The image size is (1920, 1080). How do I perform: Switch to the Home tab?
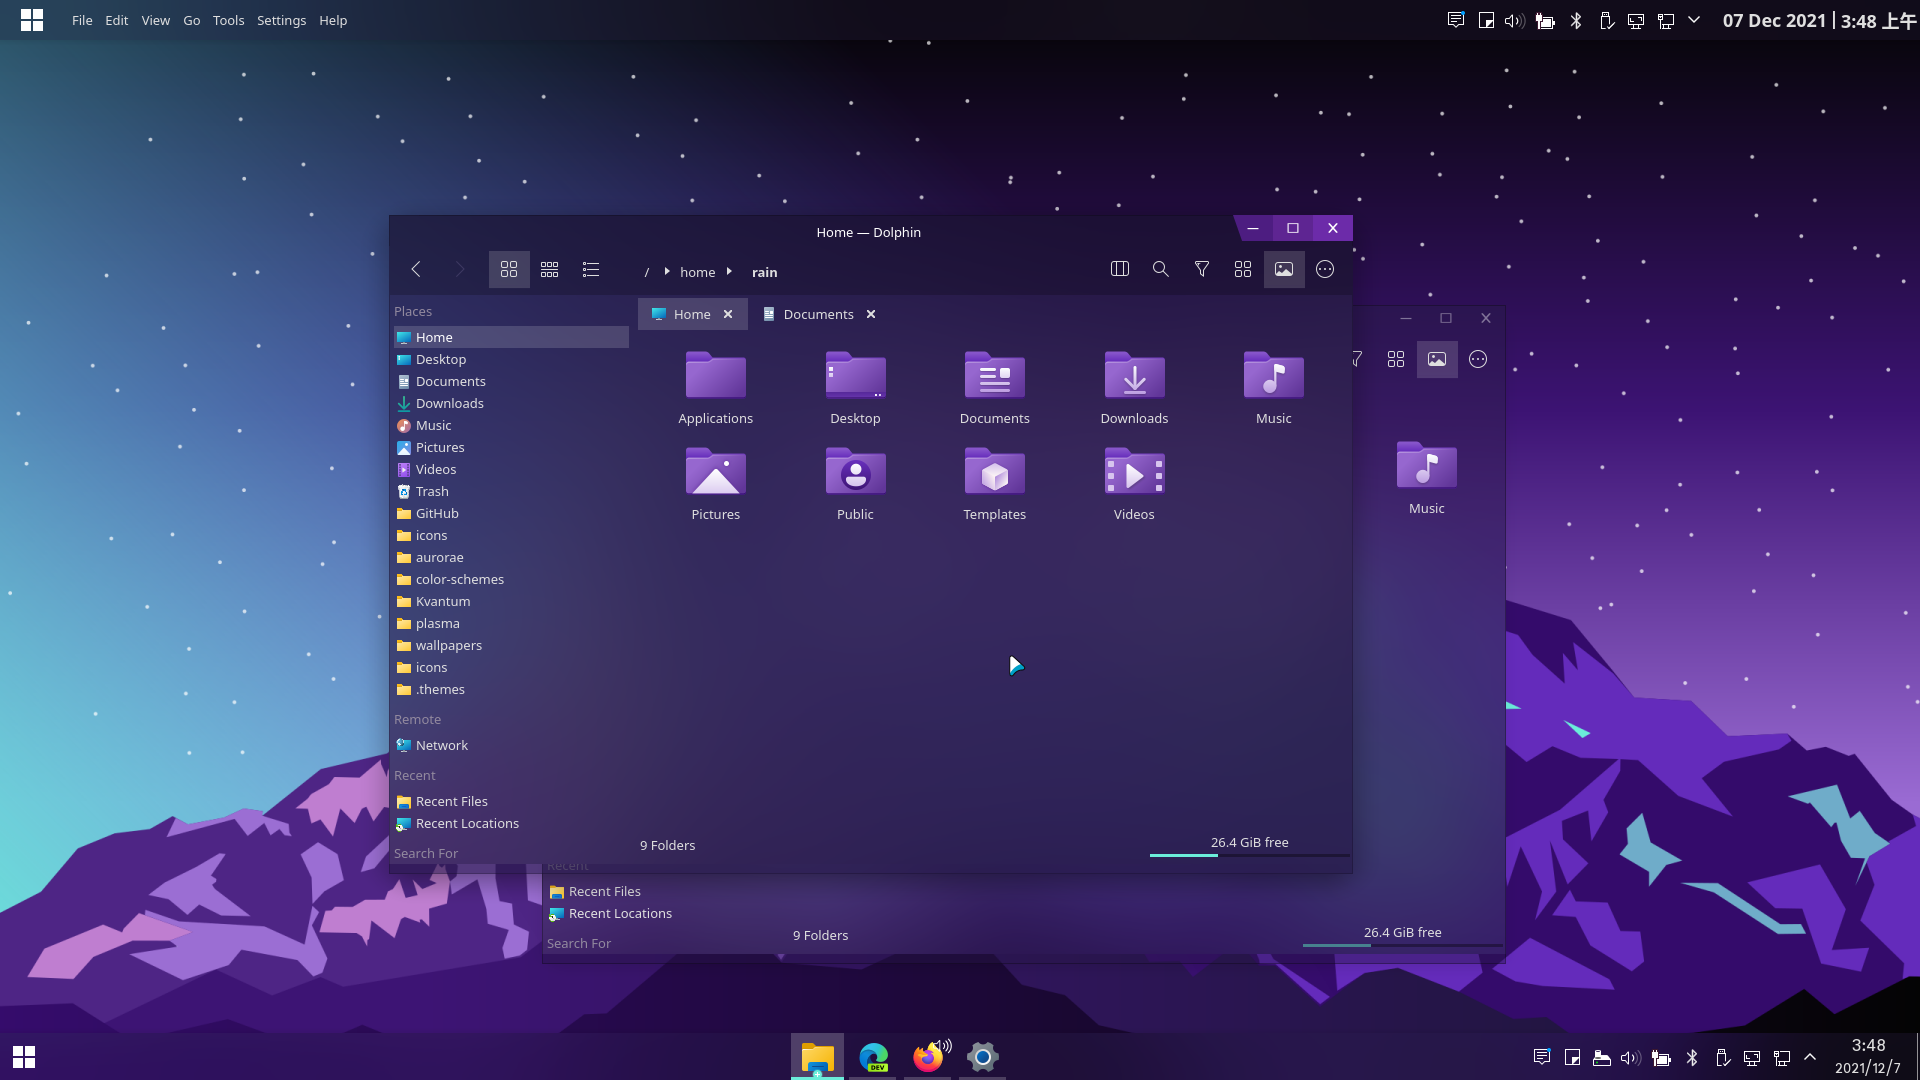coord(692,314)
